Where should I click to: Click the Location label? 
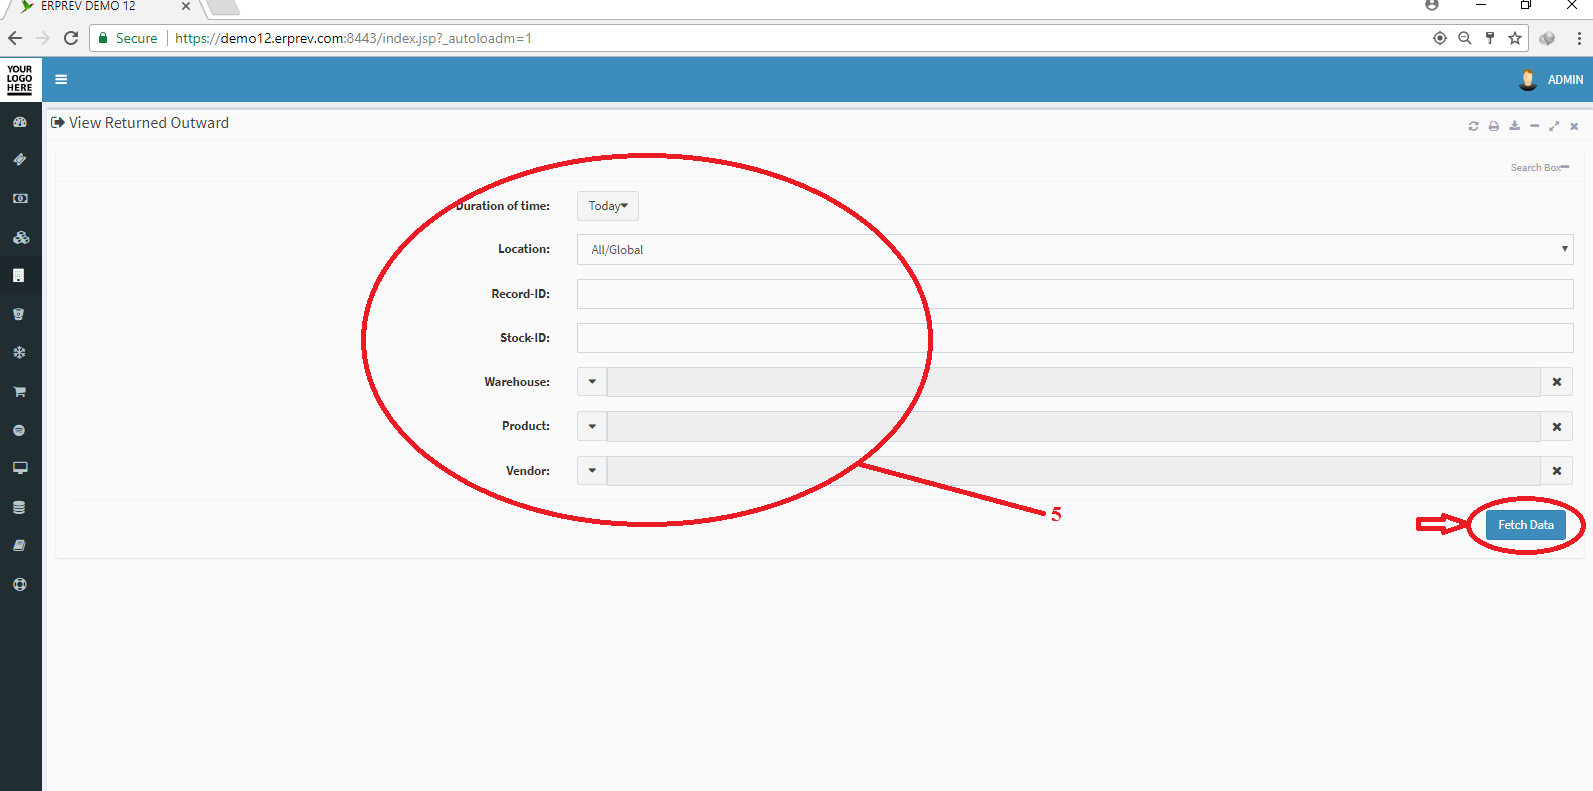click(x=524, y=249)
